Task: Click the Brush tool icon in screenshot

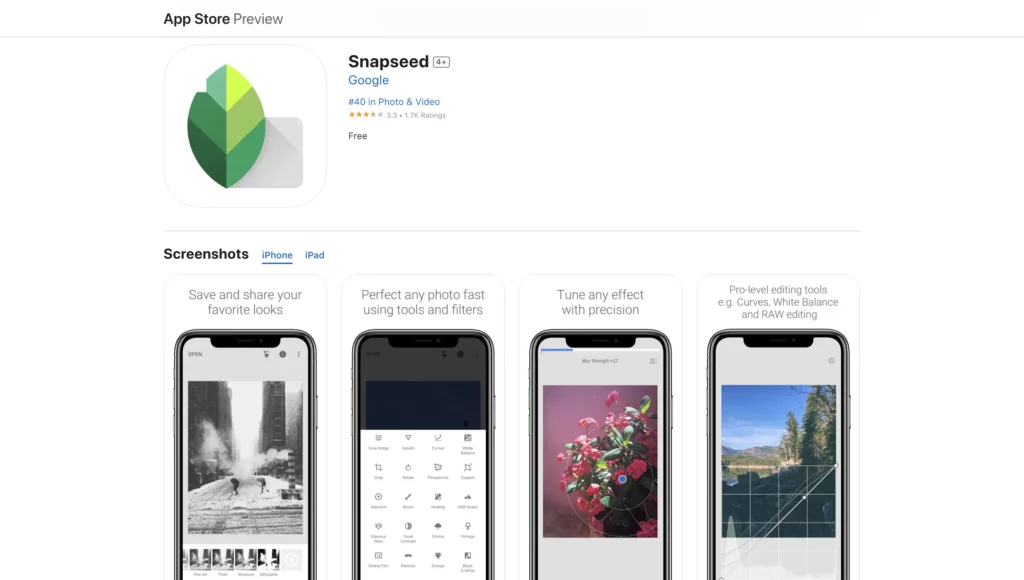Action: coord(408,497)
